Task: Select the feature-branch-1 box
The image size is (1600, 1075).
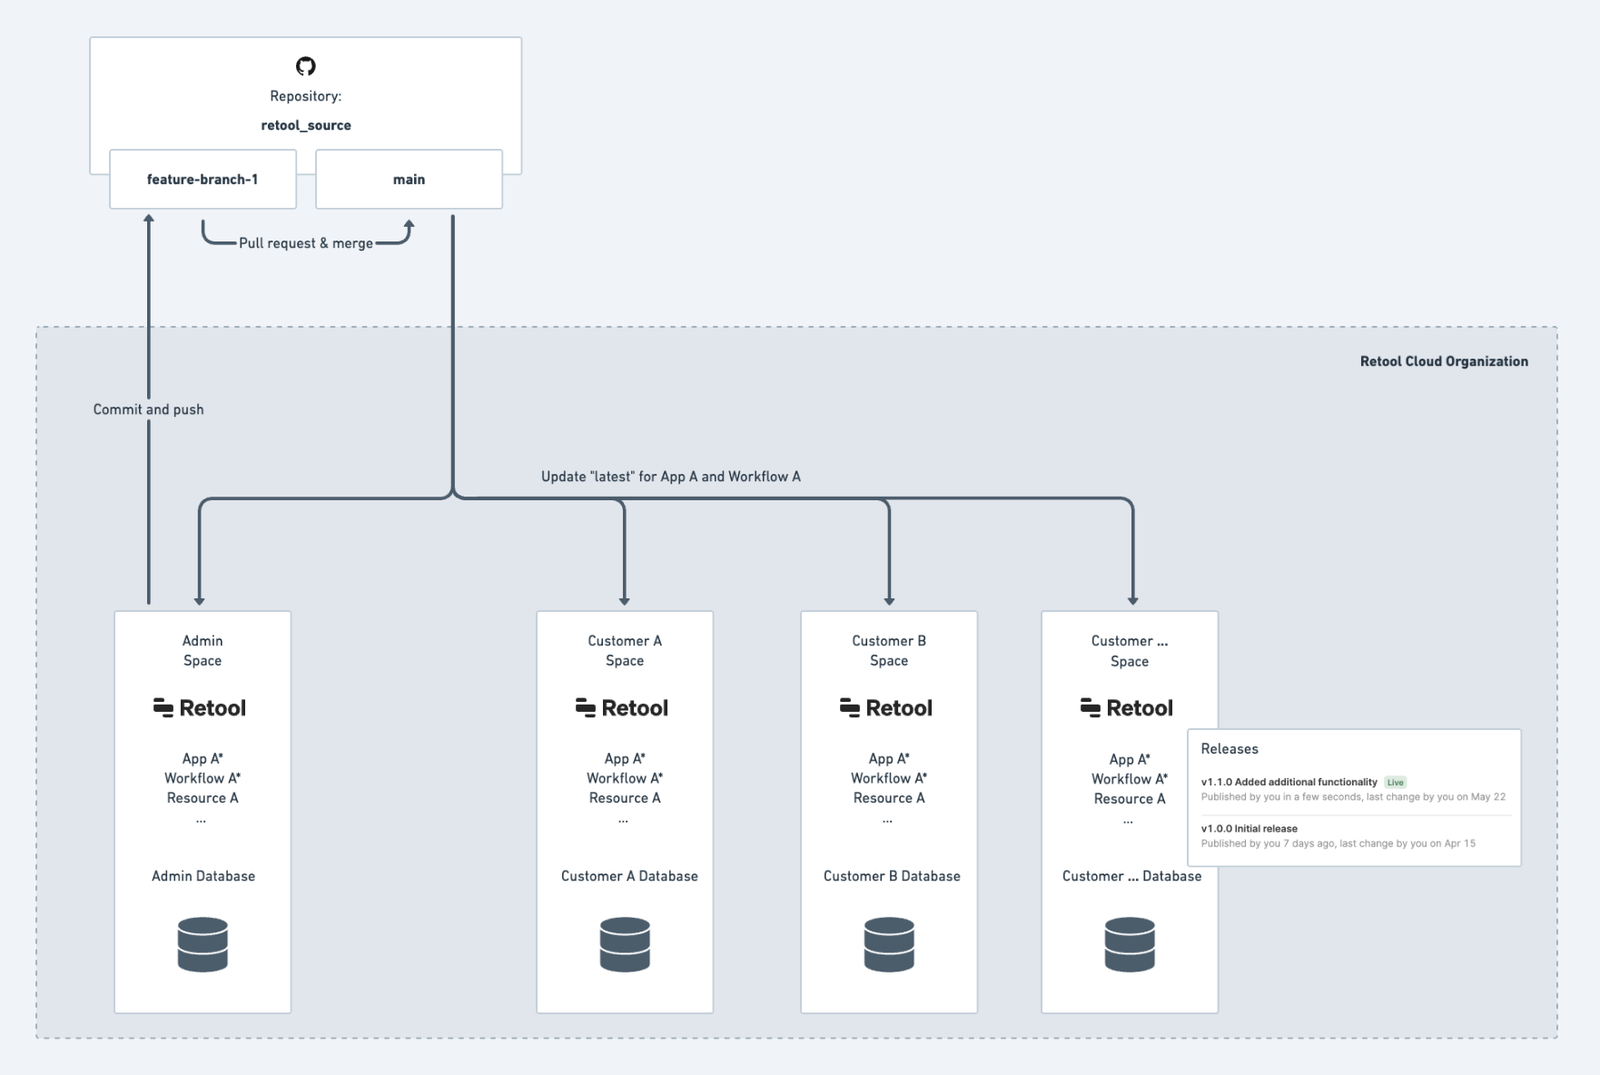Action: (x=203, y=179)
